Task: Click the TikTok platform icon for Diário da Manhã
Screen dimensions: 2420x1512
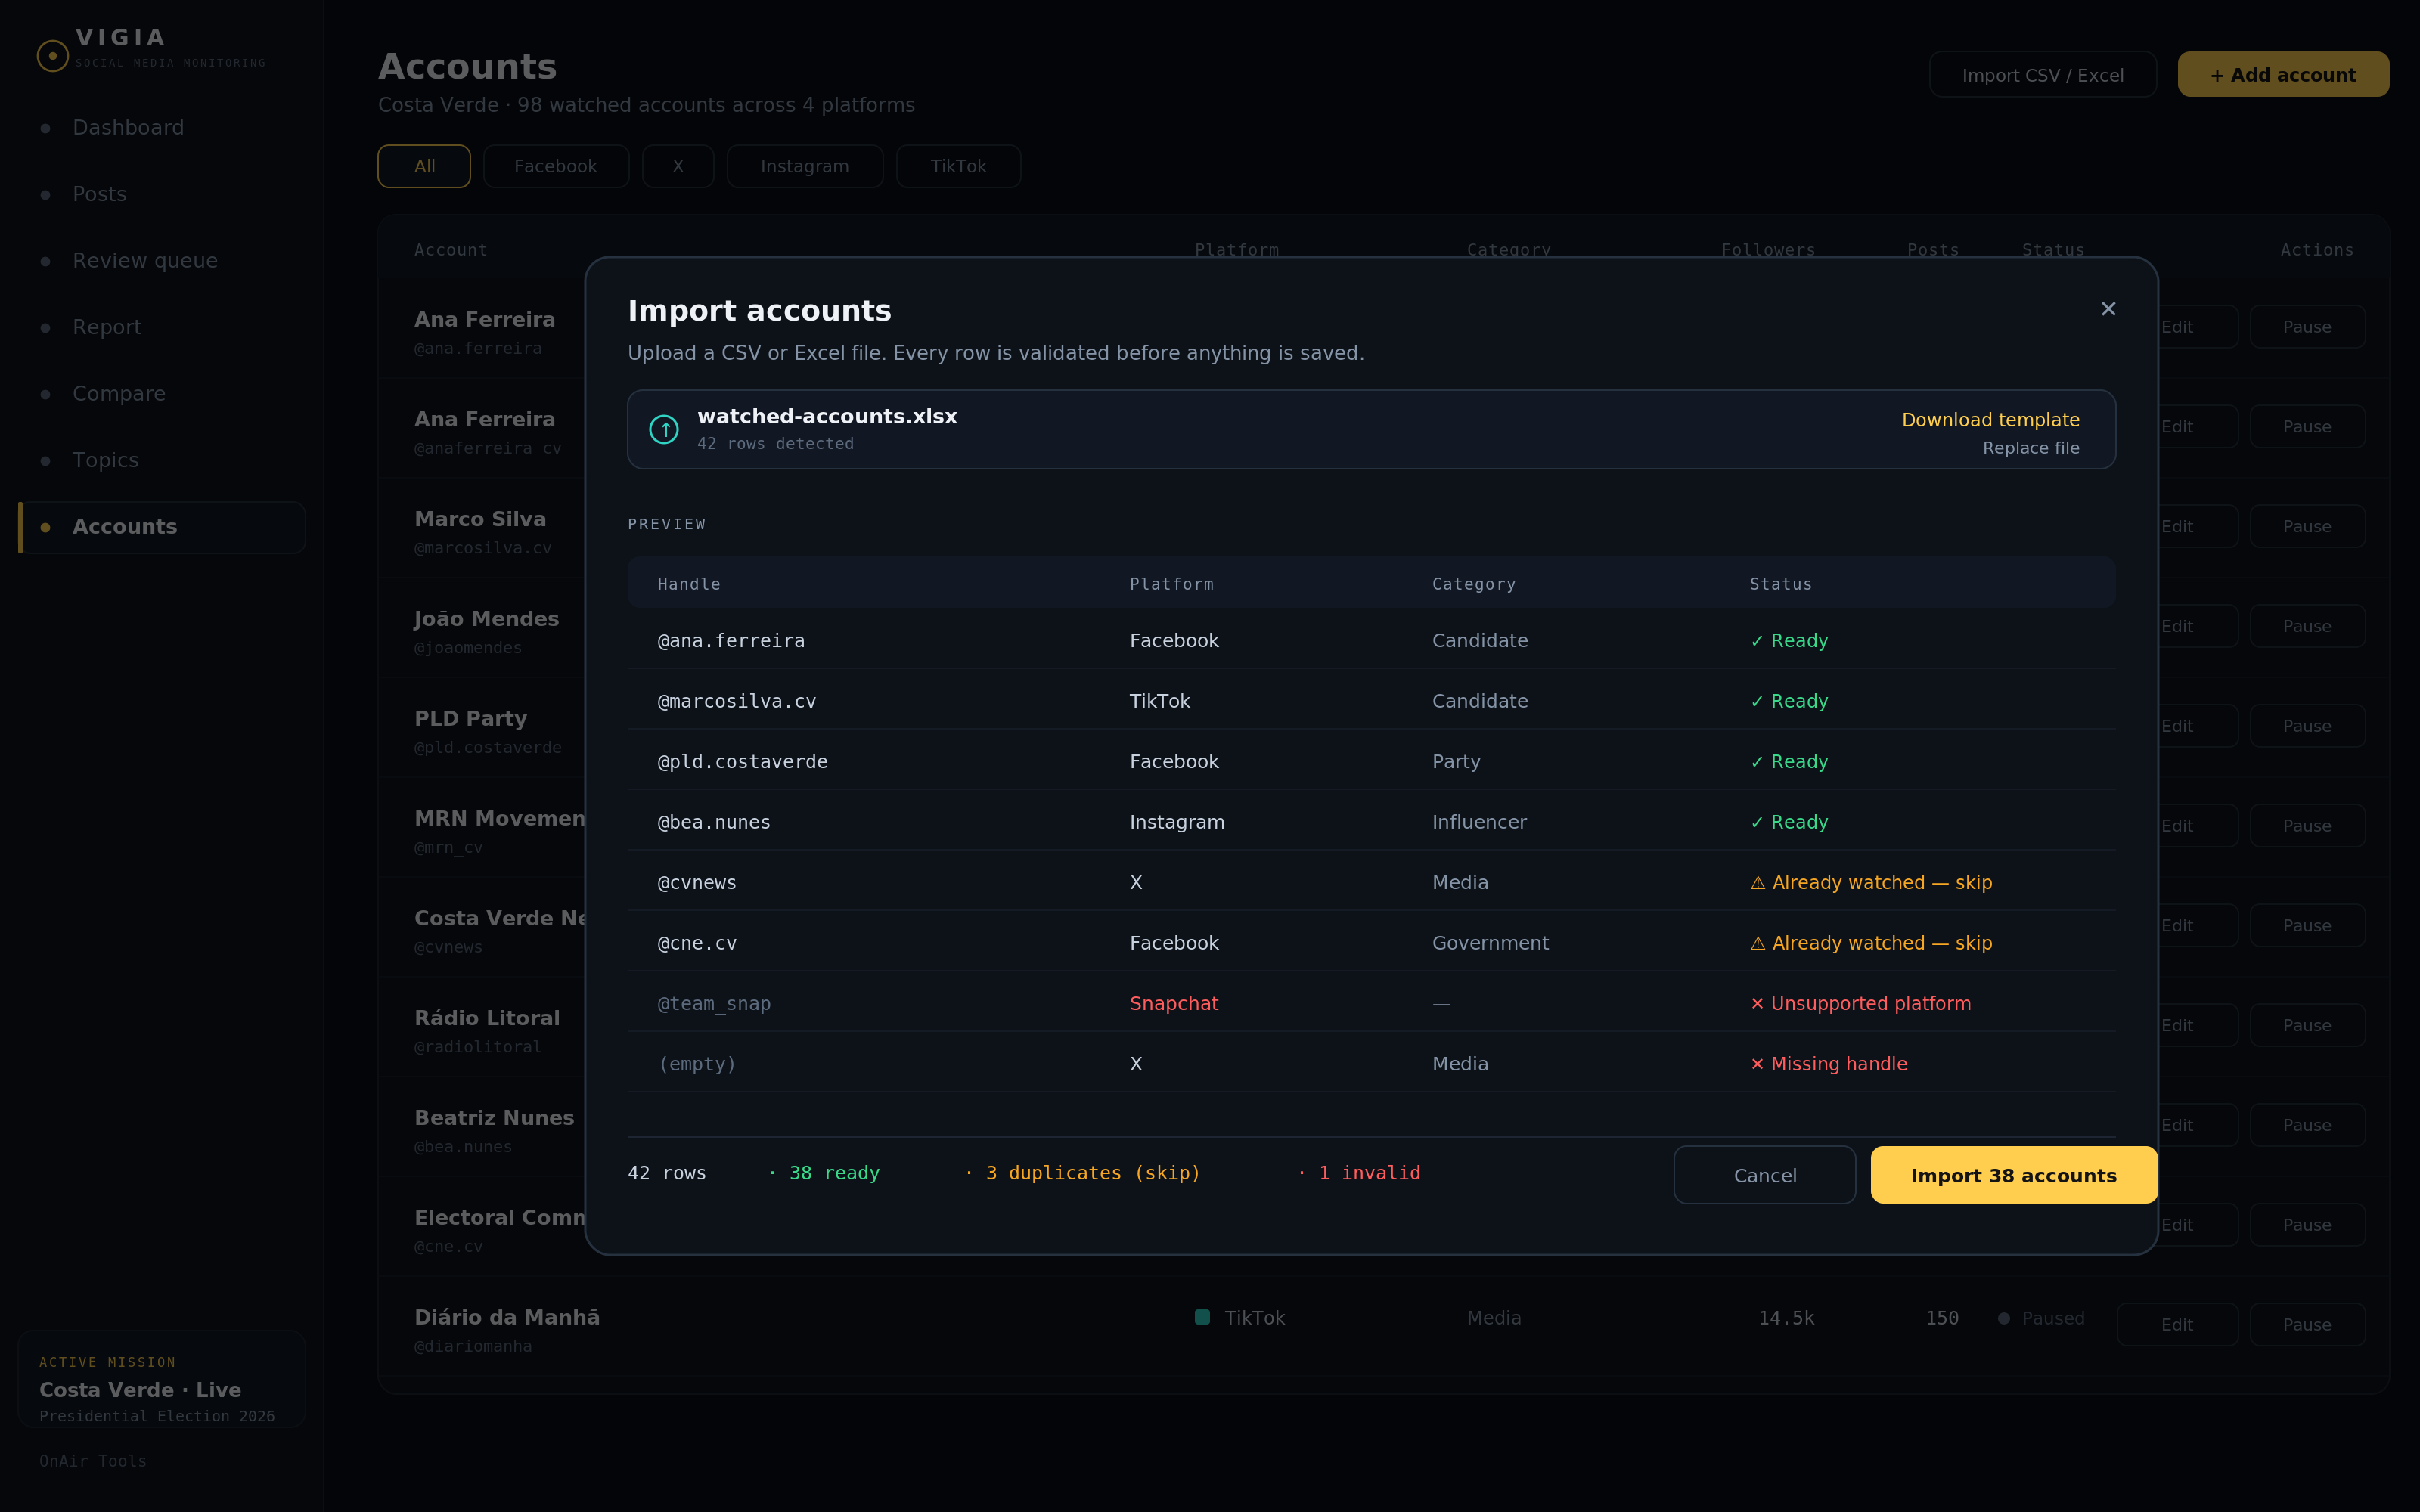Action: click(x=1202, y=1317)
